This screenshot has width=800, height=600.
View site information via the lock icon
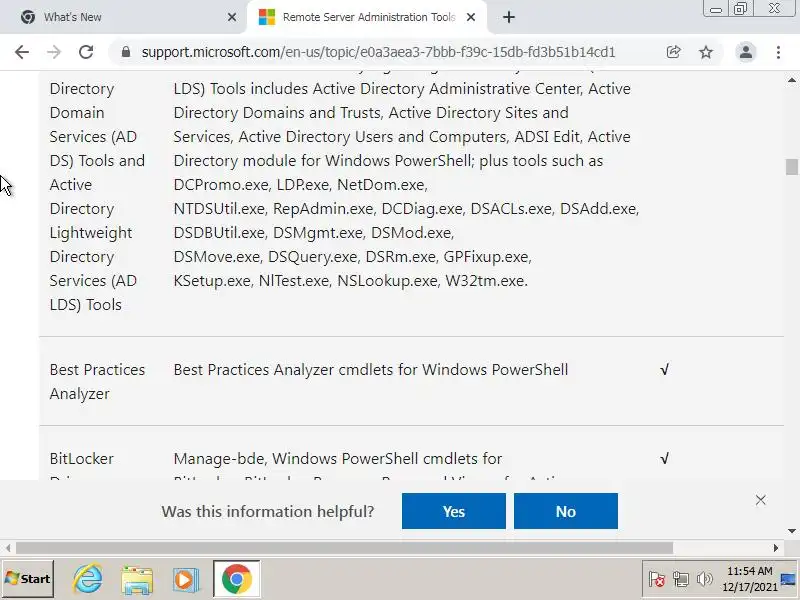(x=126, y=52)
